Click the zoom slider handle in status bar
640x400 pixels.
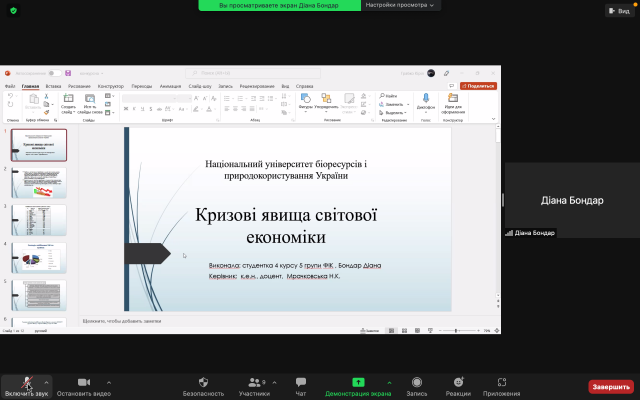click(456, 331)
